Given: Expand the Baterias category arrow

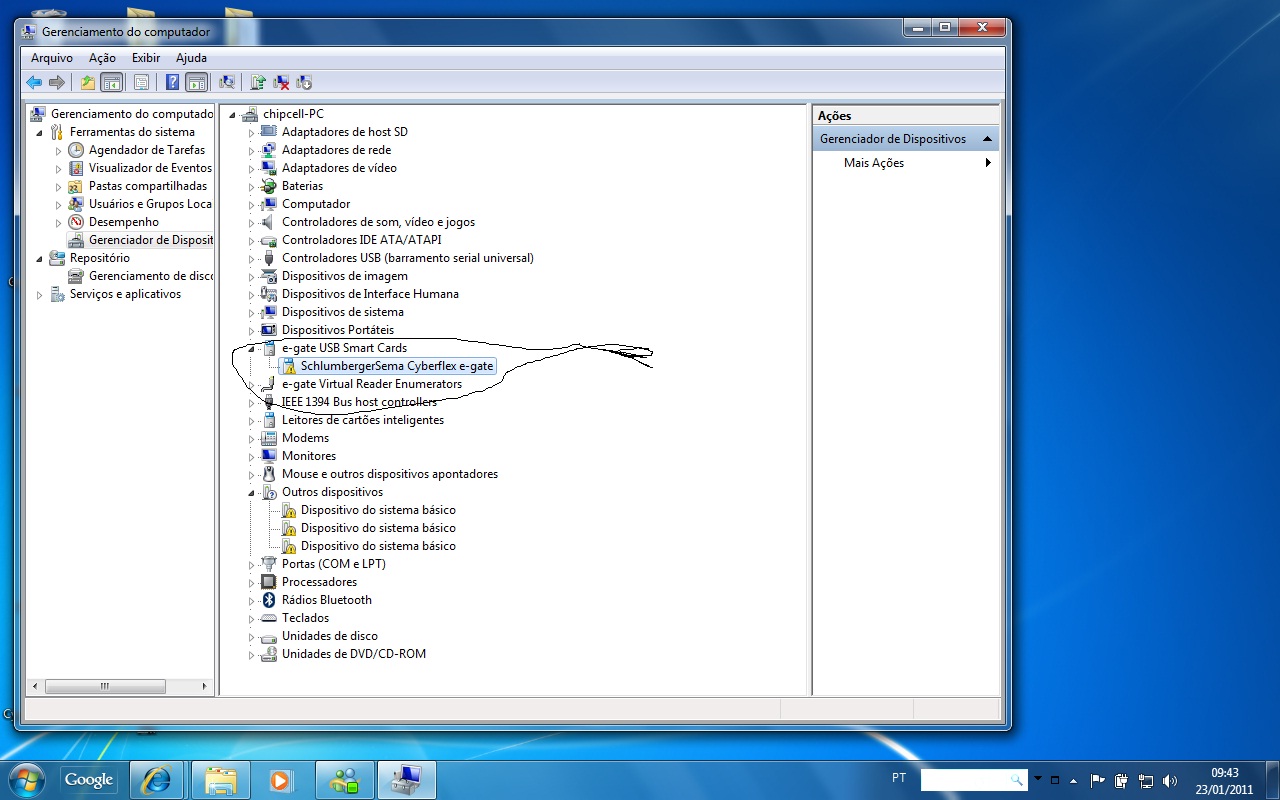Looking at the screenshot, I should [x=252, y=186].
